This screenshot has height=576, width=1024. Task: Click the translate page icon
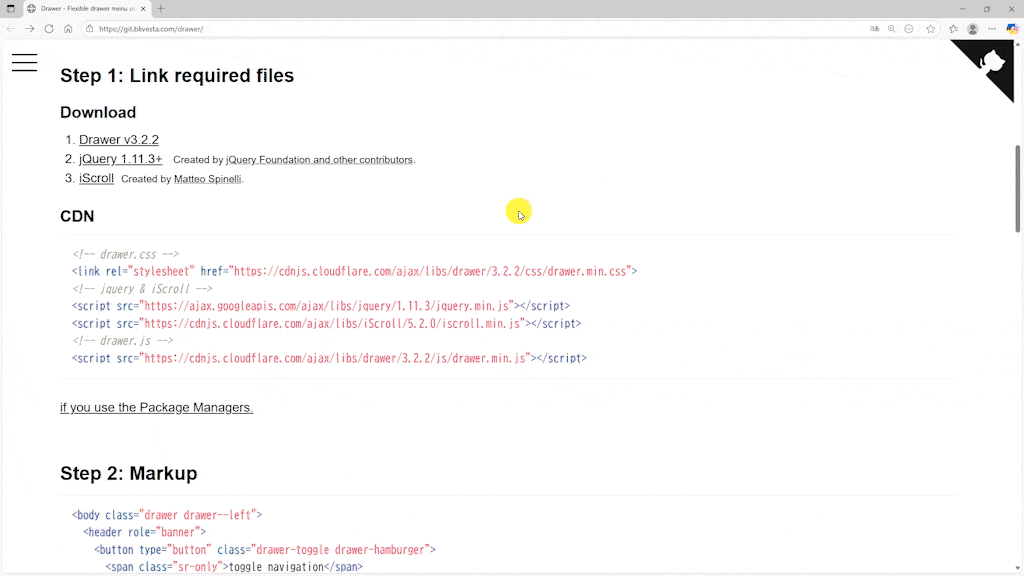point(875,29)
